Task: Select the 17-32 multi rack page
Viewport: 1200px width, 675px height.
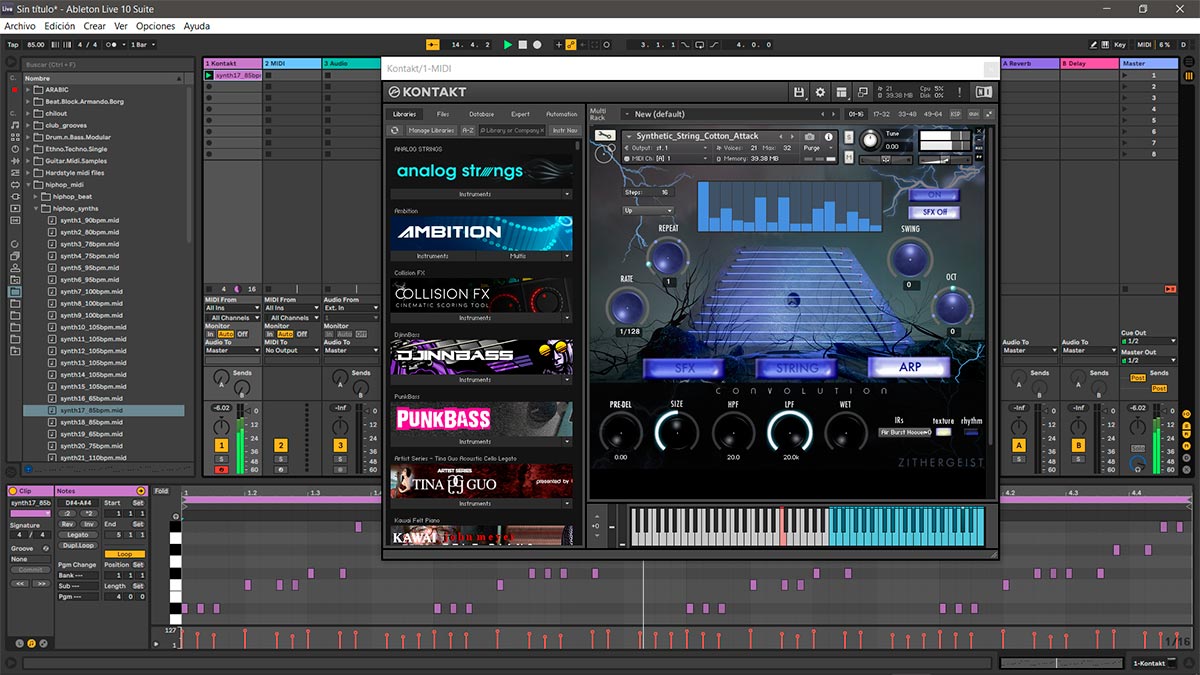Action: pos(881,114)
